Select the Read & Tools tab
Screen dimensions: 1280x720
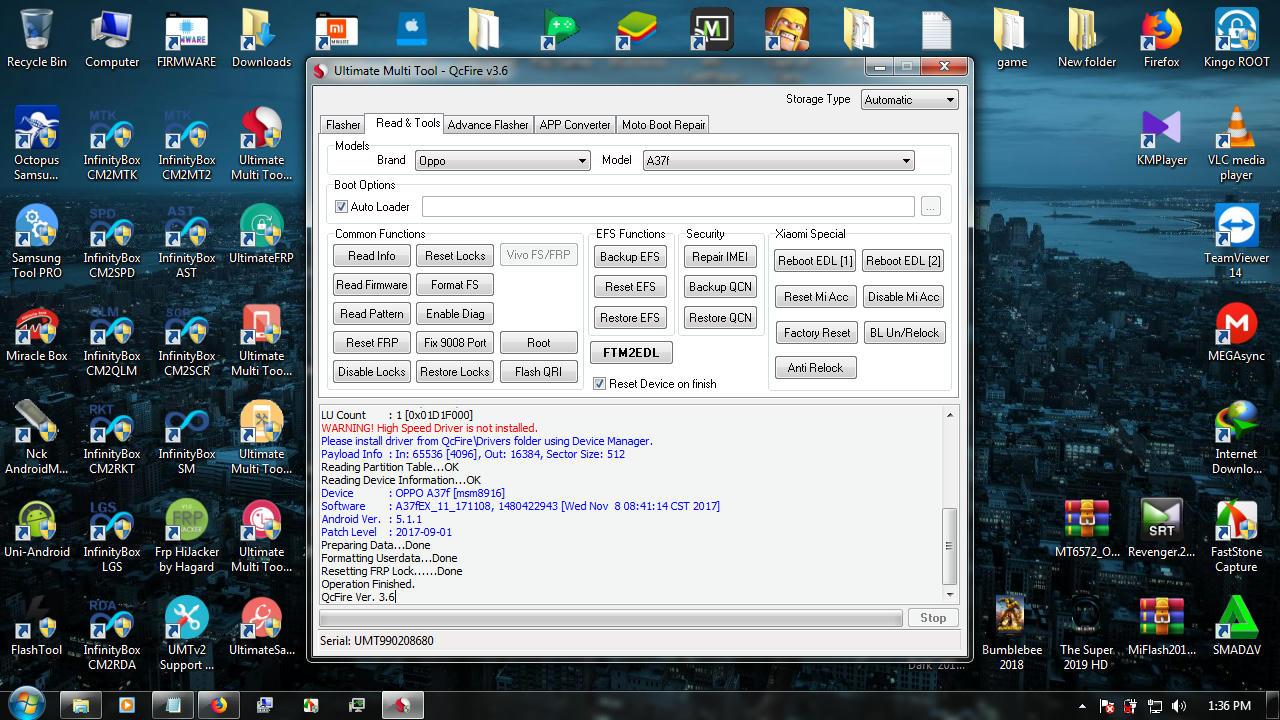pos(407,123)
